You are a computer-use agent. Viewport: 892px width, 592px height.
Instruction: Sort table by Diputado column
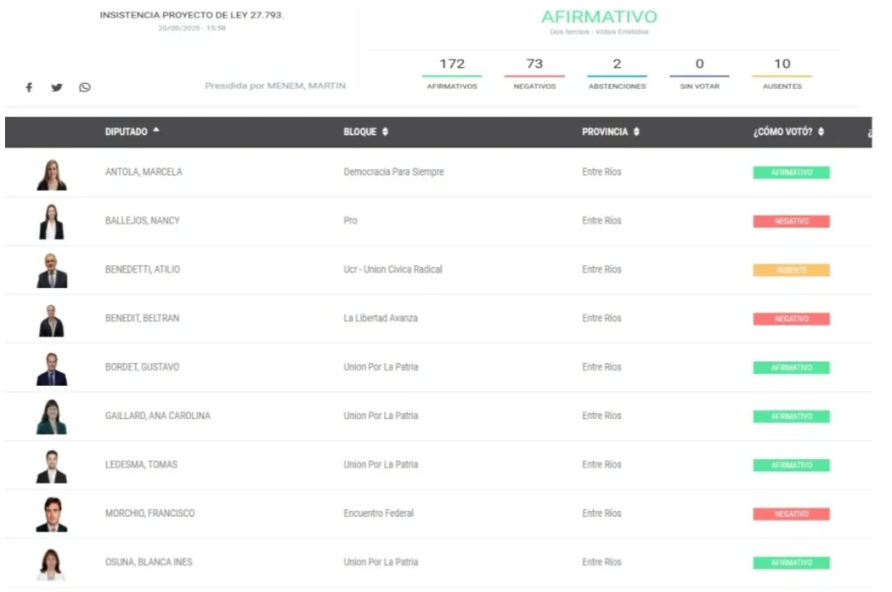(131, 132)
